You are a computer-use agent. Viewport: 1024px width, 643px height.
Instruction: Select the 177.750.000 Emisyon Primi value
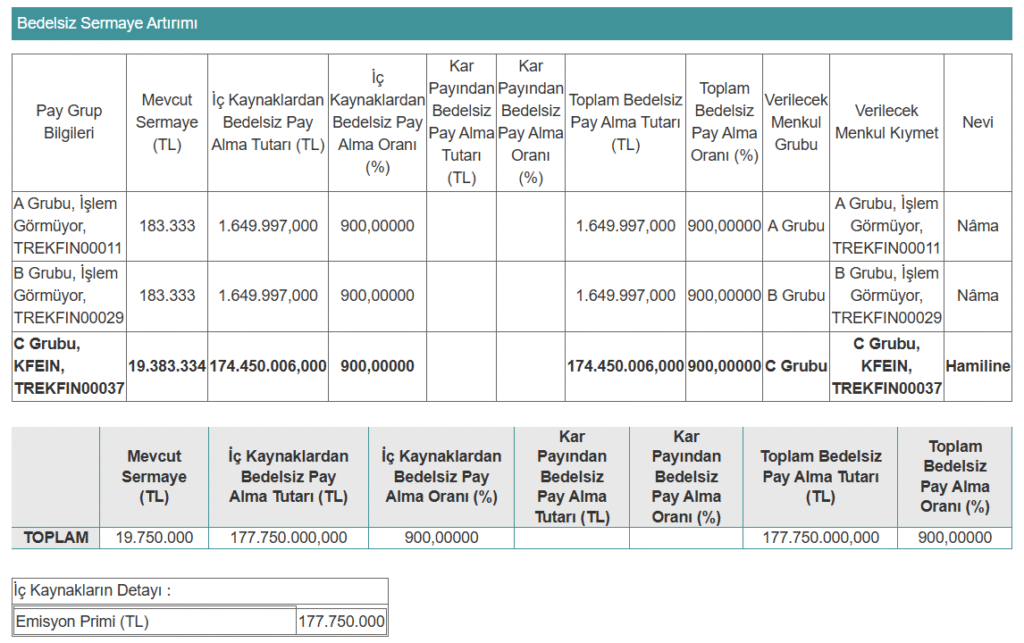(x=342, y=622)
